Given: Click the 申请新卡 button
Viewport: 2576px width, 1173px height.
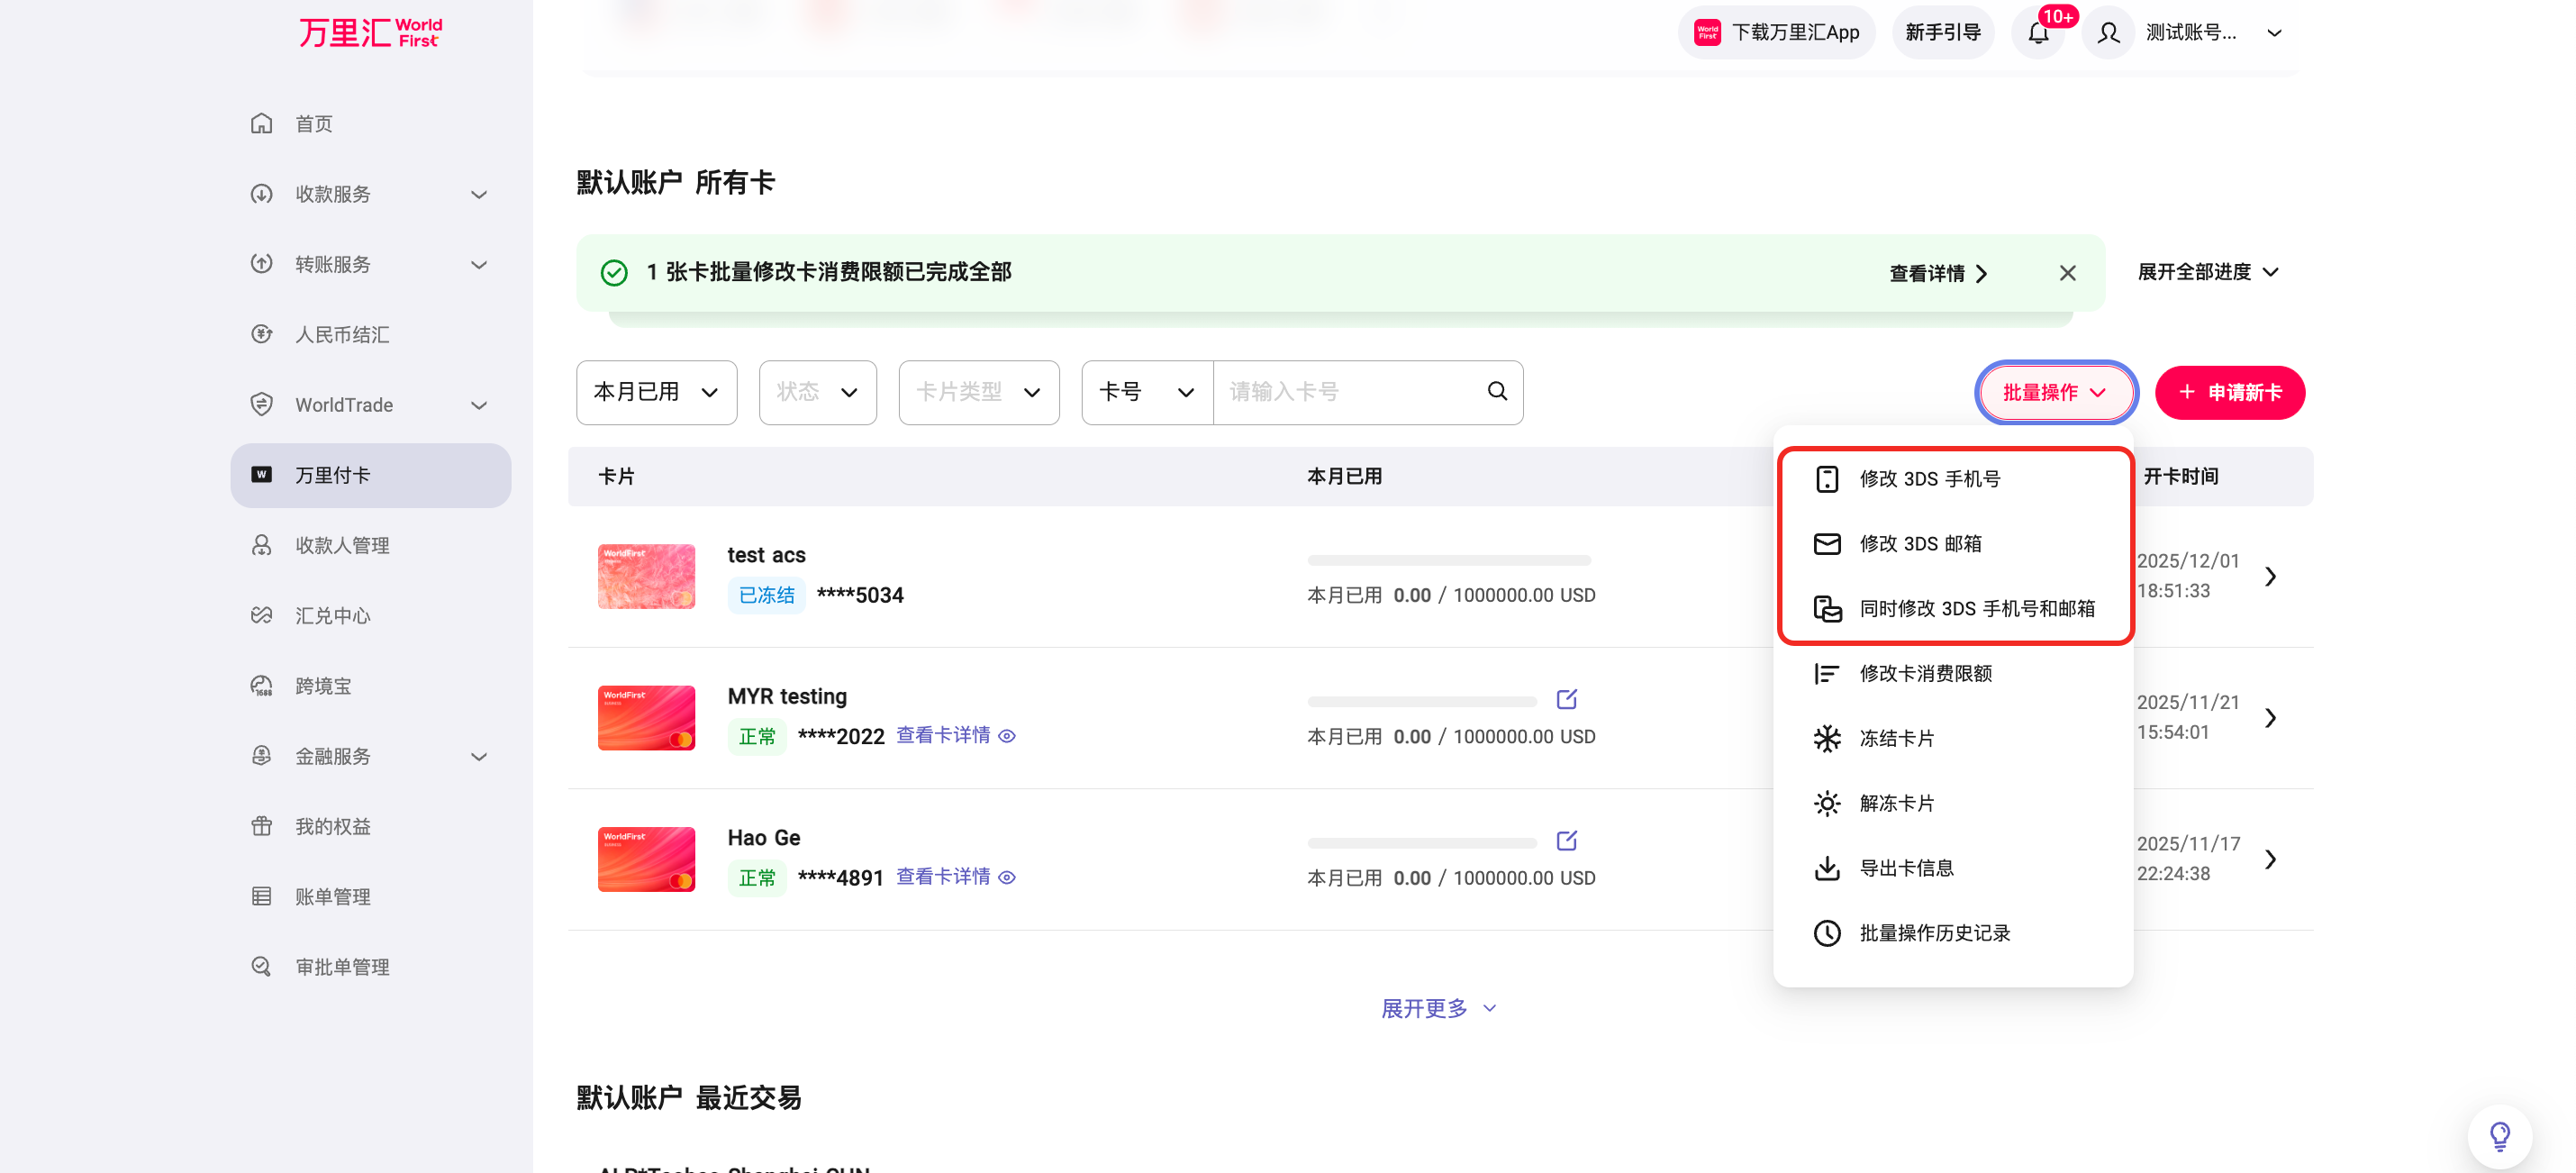Looking at the screenshot, I should 2229,392.
